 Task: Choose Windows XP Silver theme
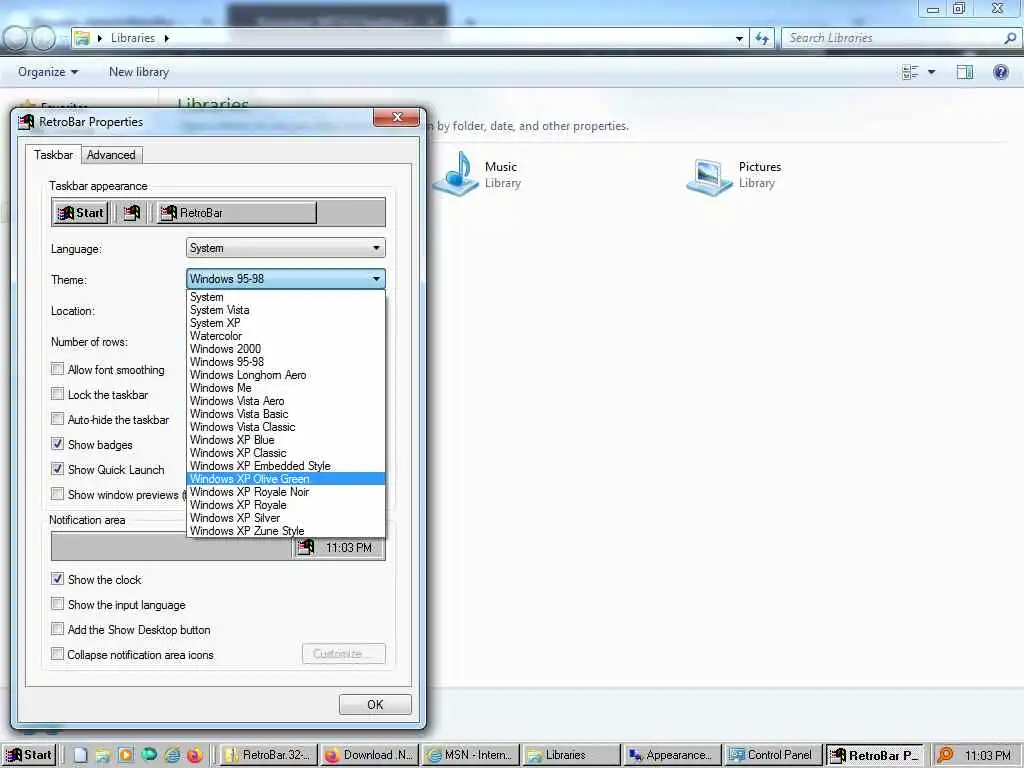(x=285, y=518)
